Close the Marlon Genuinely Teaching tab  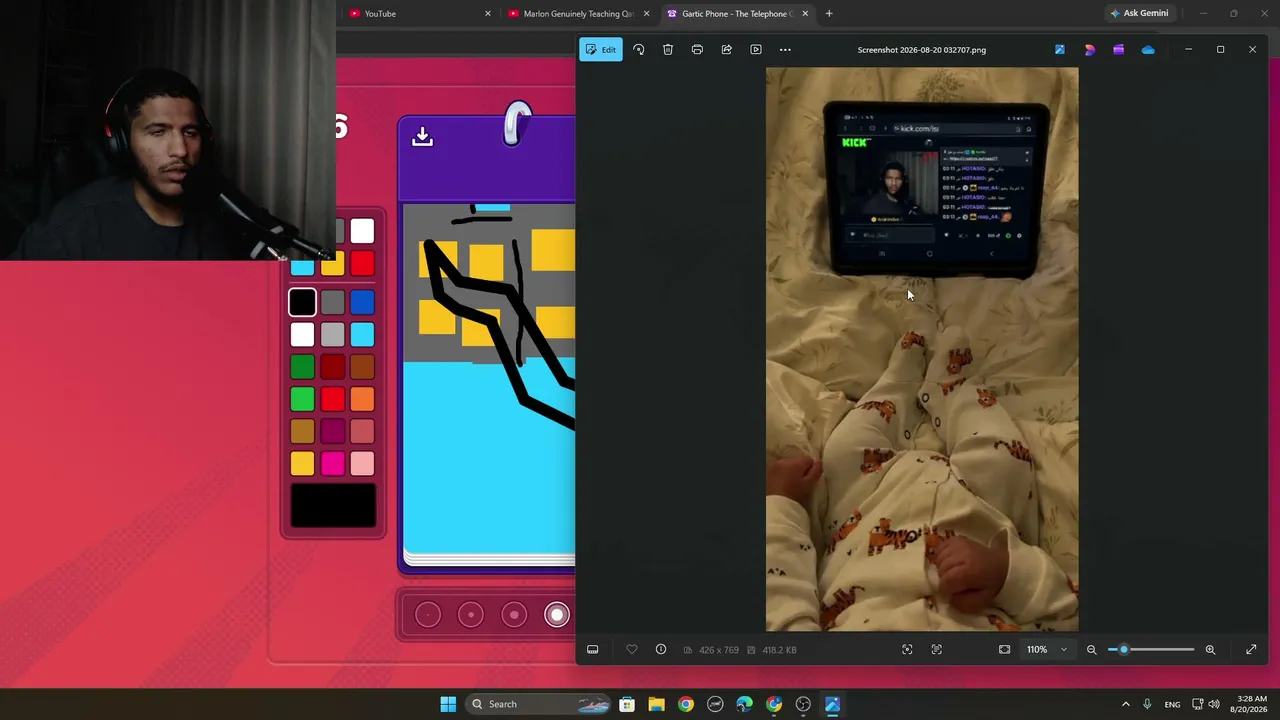[x=646, y=14]
